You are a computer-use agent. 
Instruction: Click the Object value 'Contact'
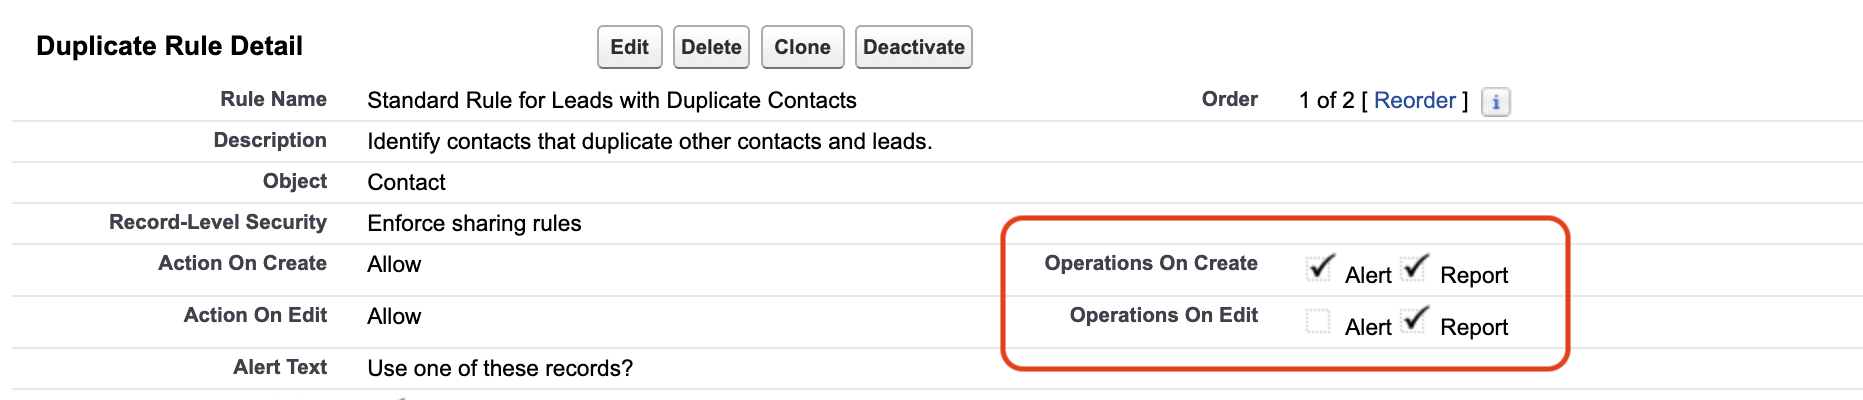(406, 182)
